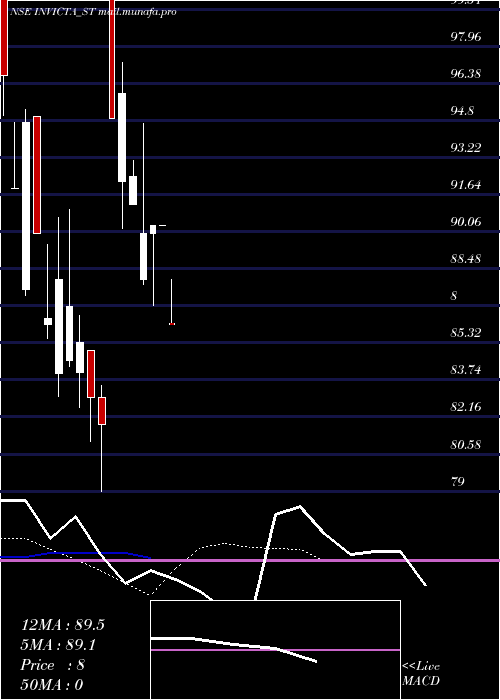Screen dimensions: 500x700
Task: Click the 97.96 price axis label
Action: 466,36
